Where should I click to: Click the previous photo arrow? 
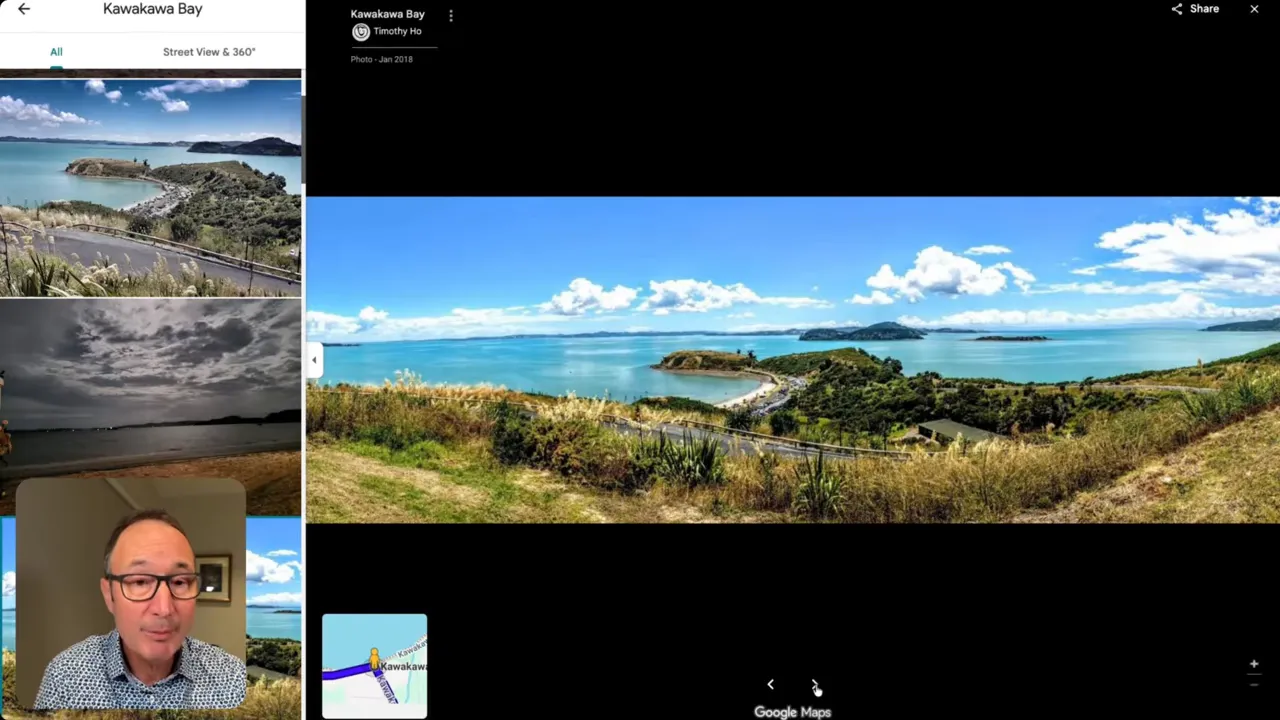click(770, 684)
